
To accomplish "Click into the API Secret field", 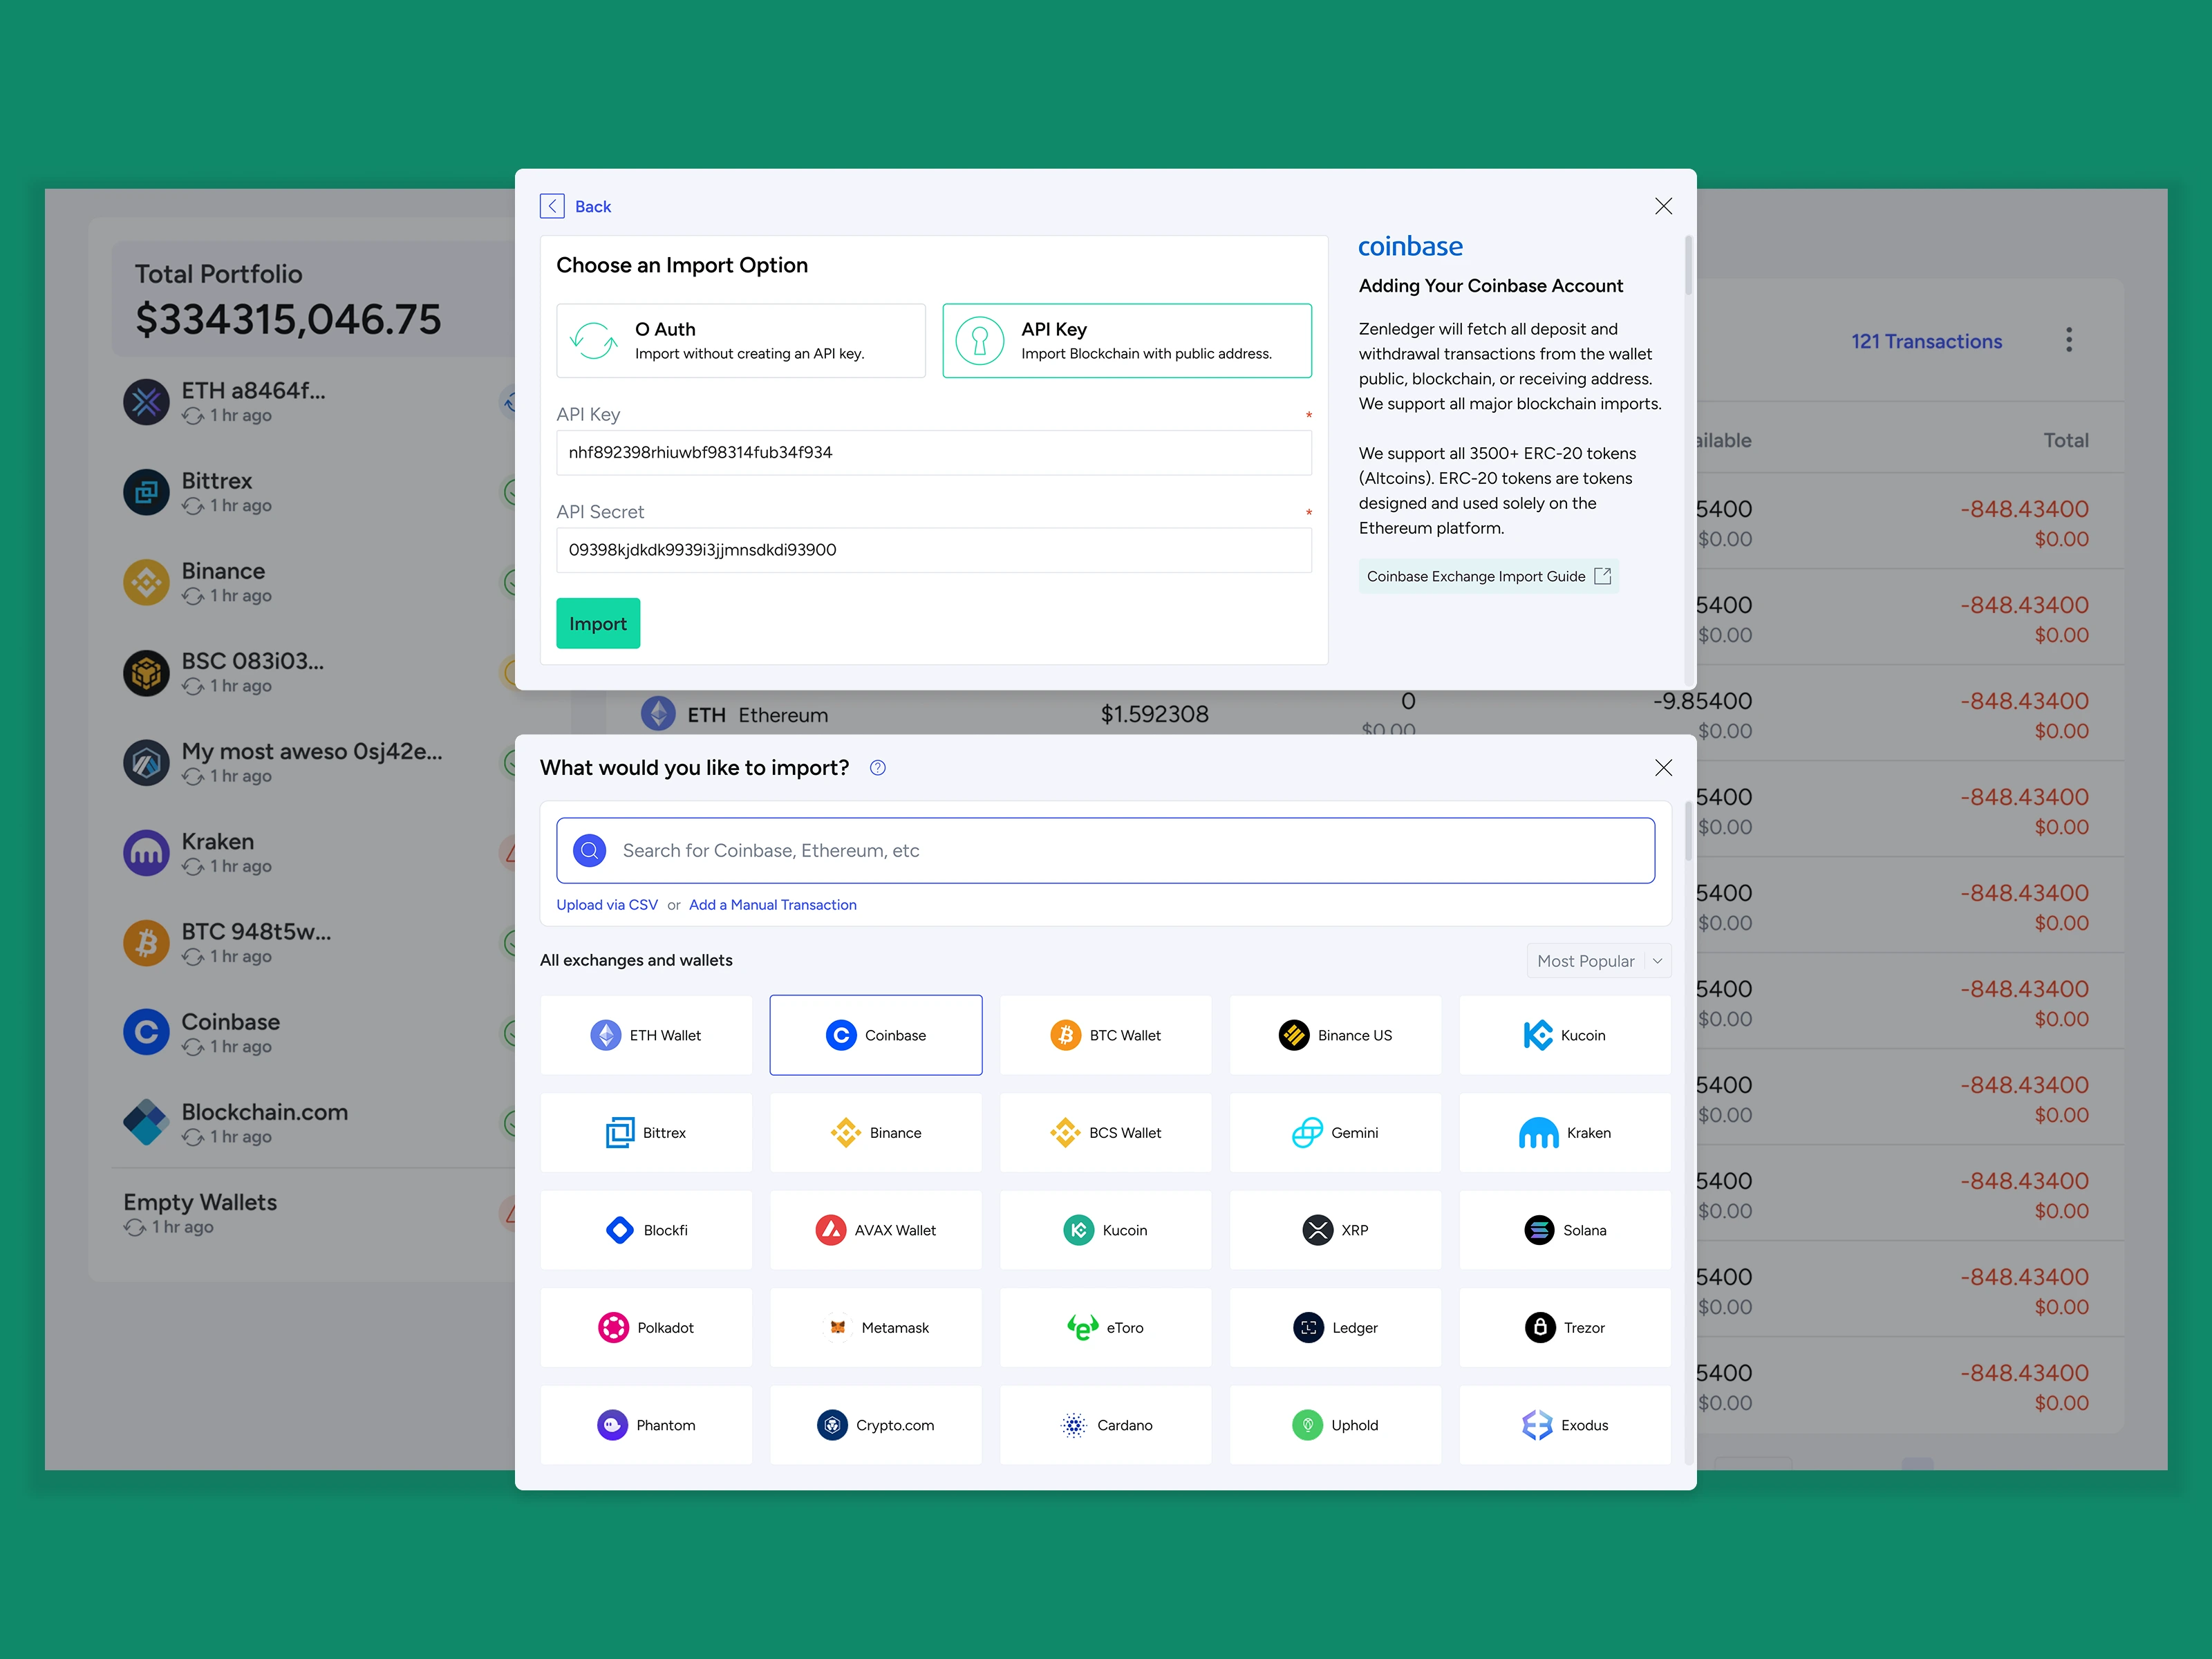I will [x=933, y=550].
